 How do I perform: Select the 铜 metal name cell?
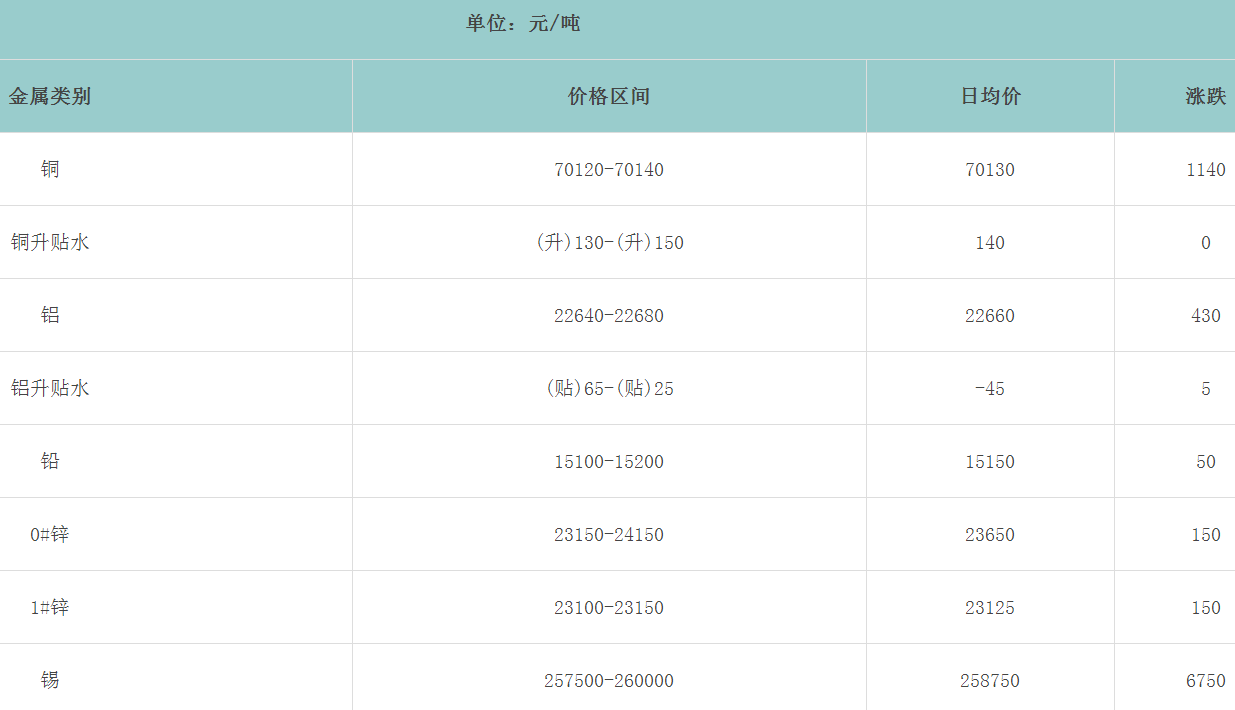point(50,169)
